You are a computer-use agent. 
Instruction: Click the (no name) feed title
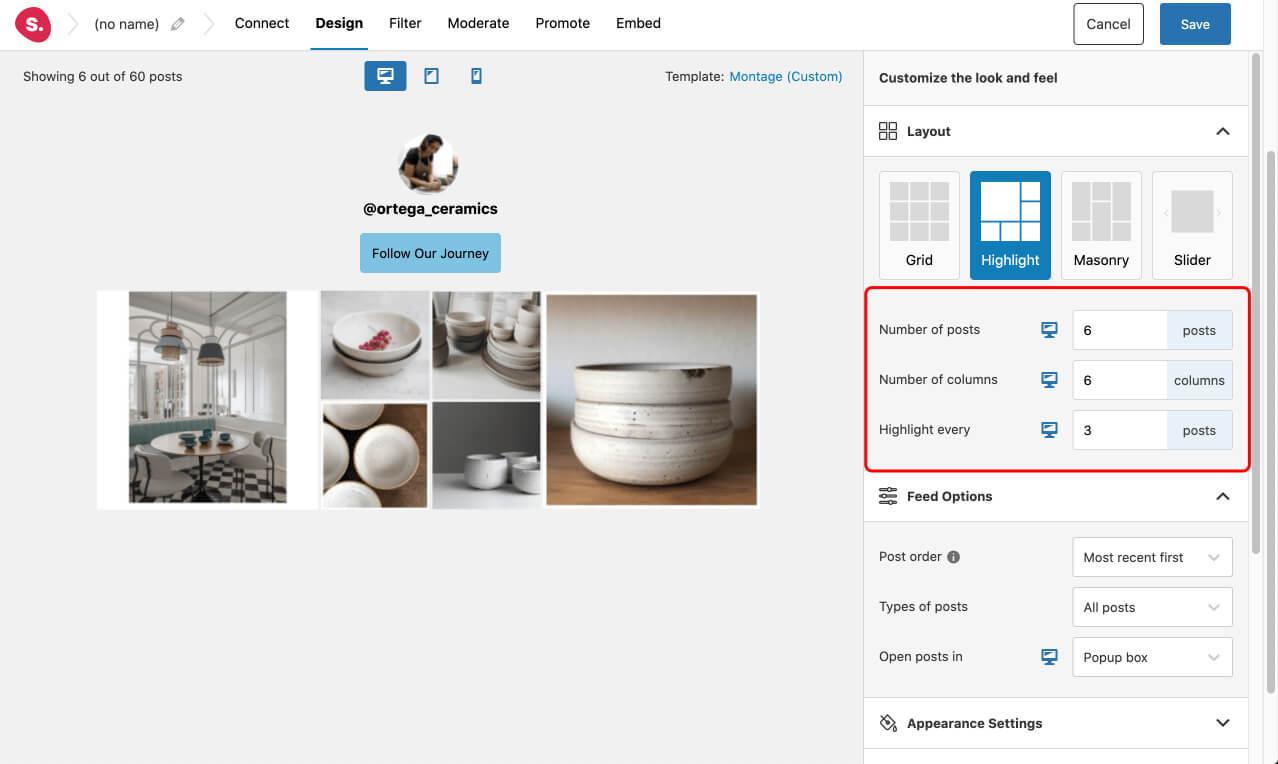126,24
